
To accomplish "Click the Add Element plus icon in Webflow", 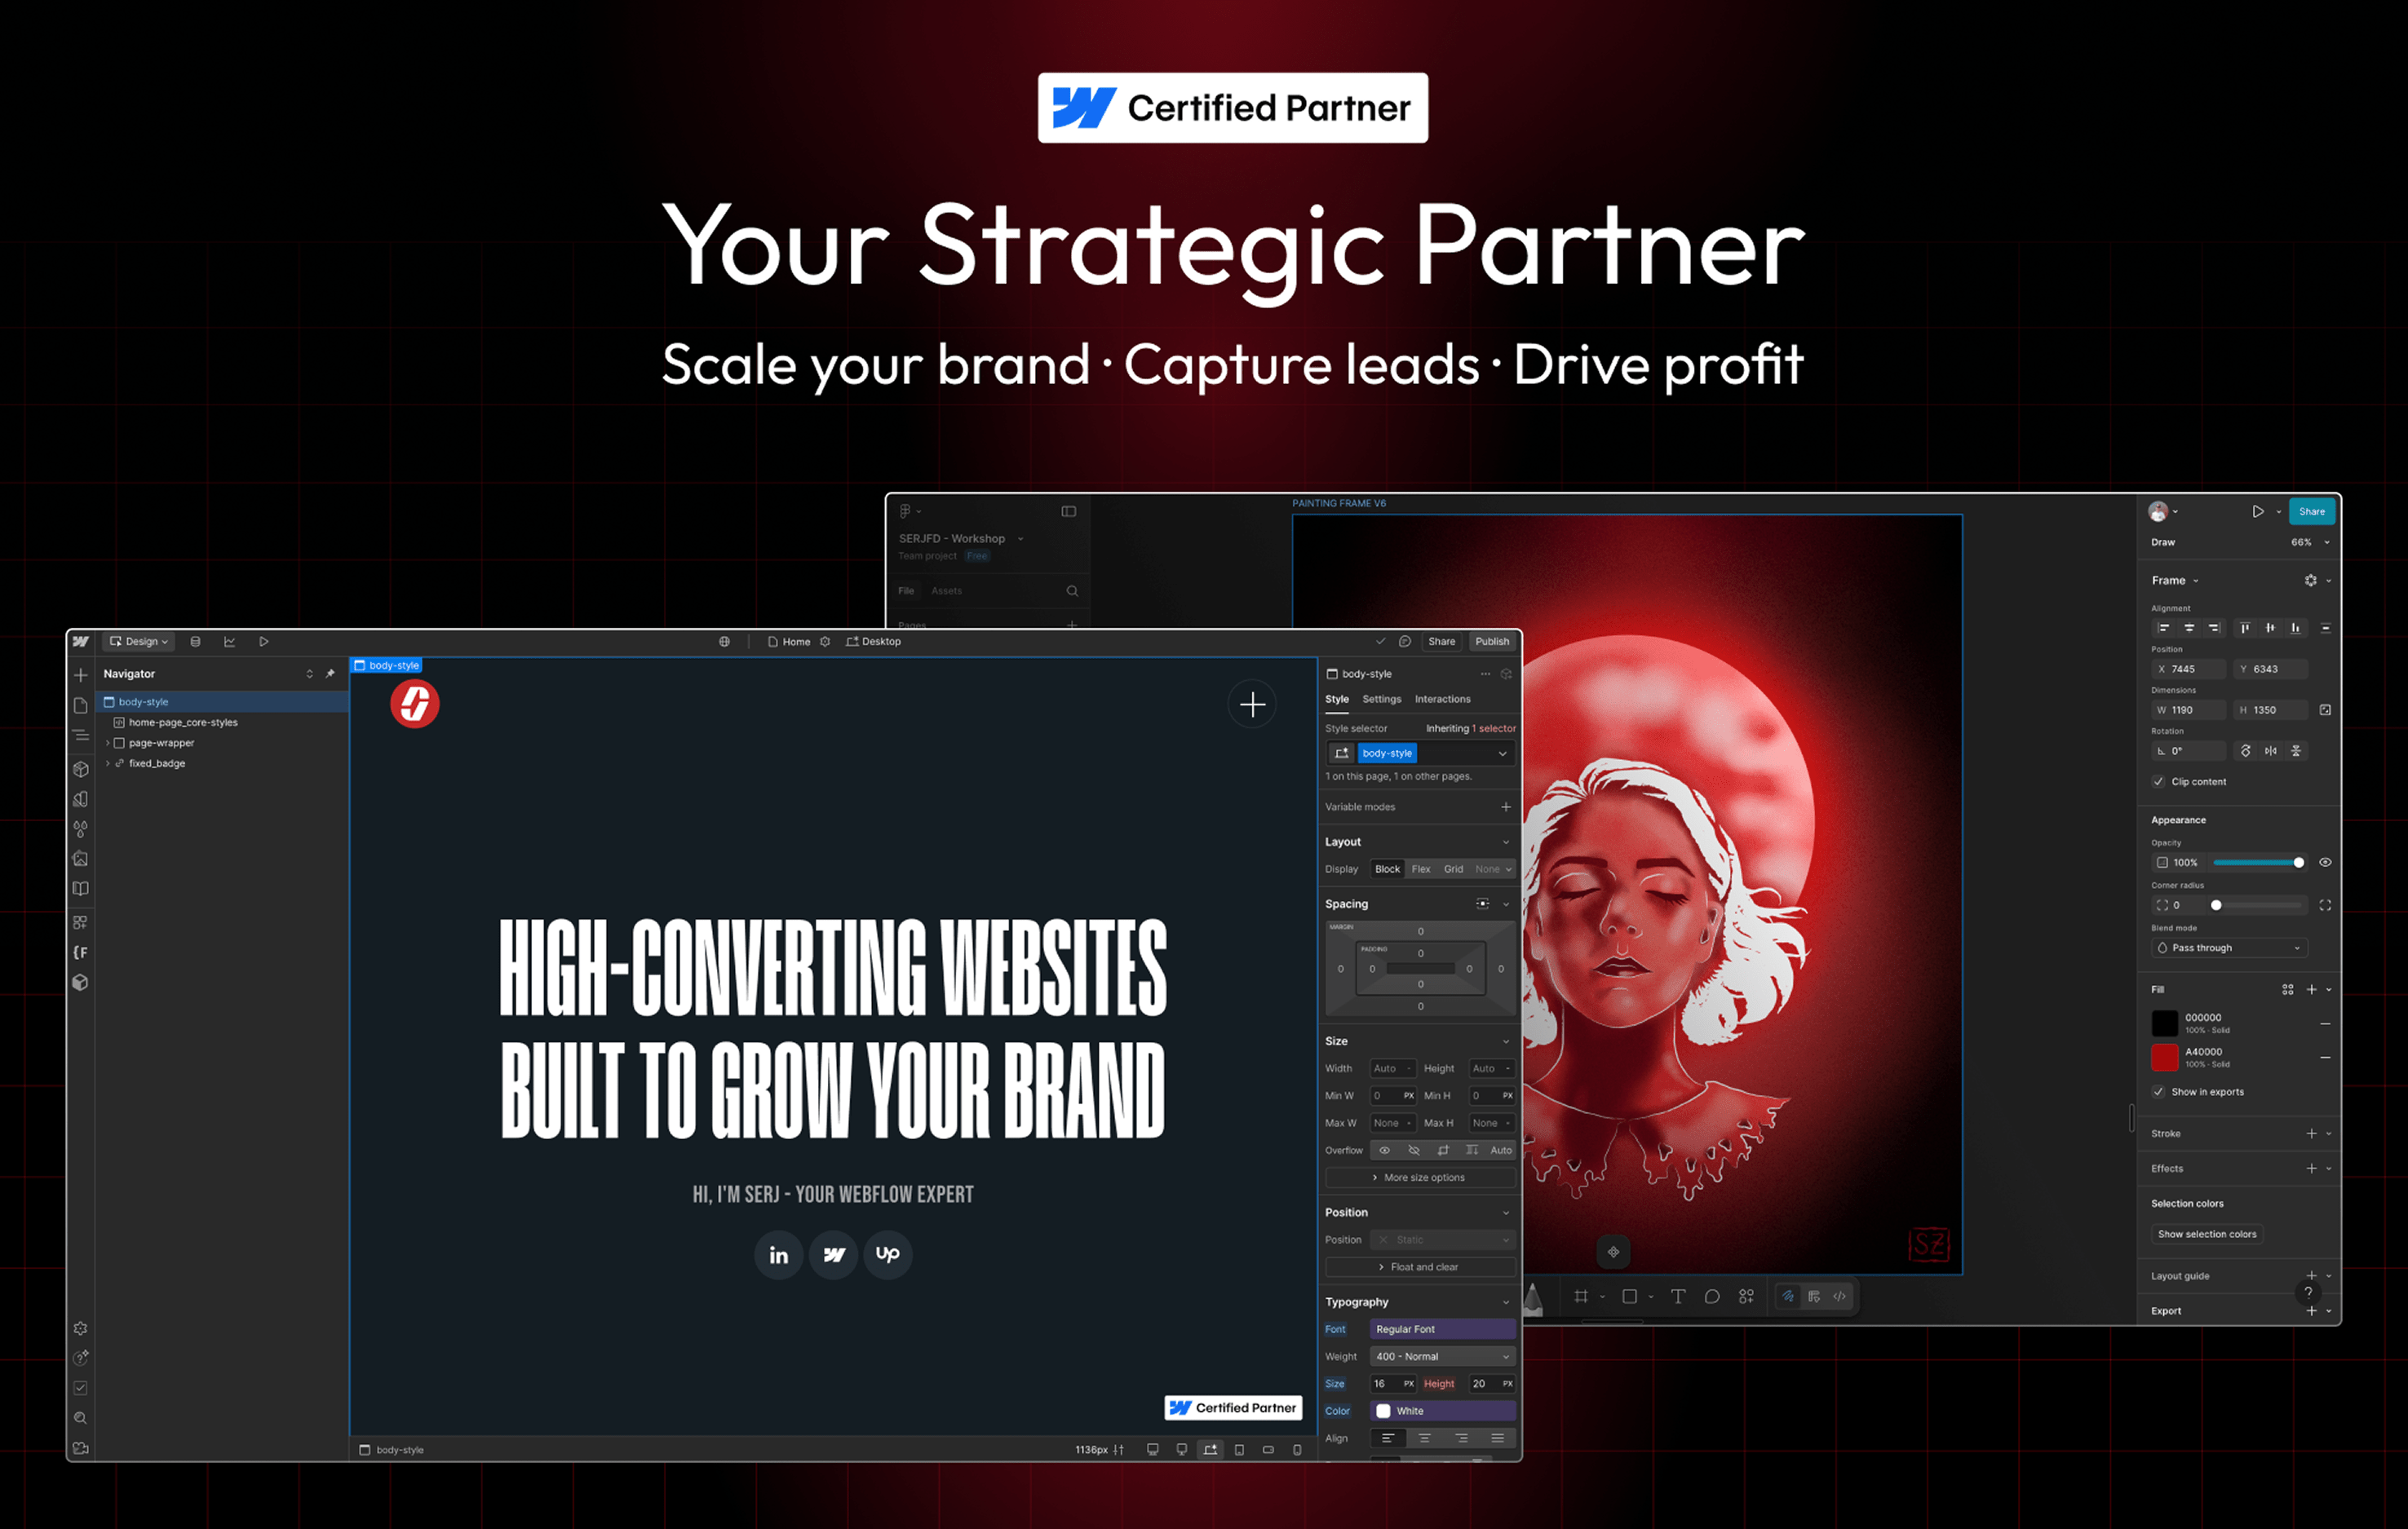I will click(80, 674).
